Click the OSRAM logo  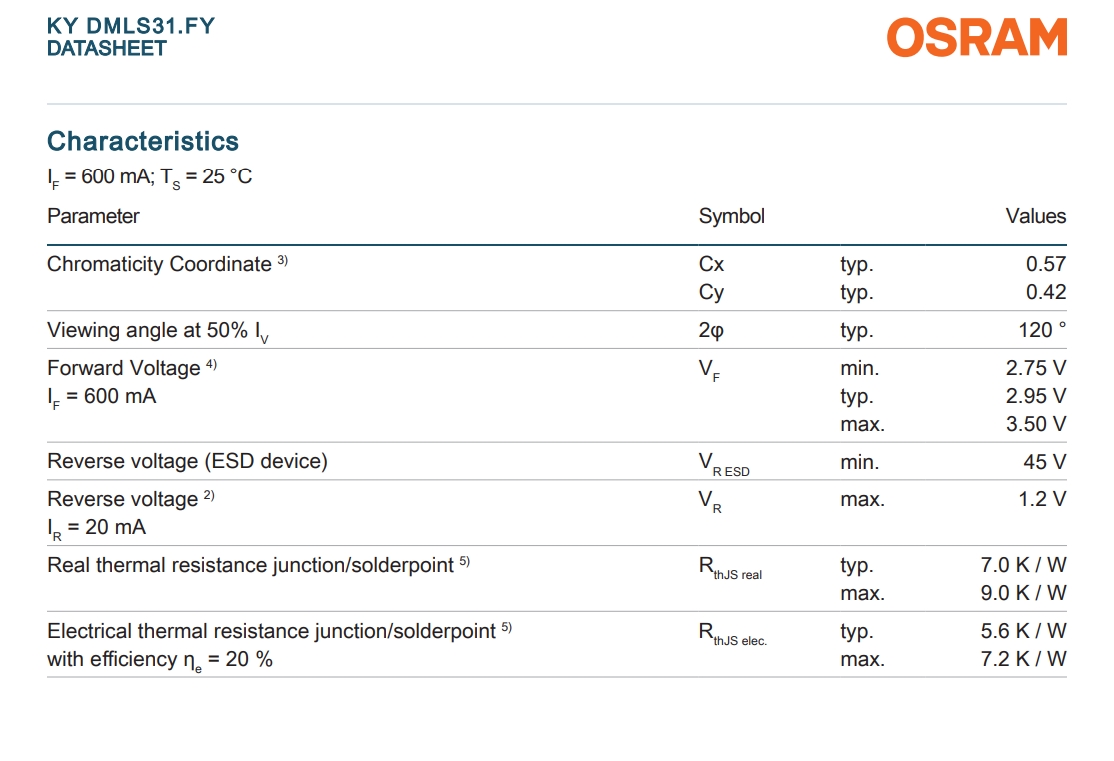(x=977, y=38)
